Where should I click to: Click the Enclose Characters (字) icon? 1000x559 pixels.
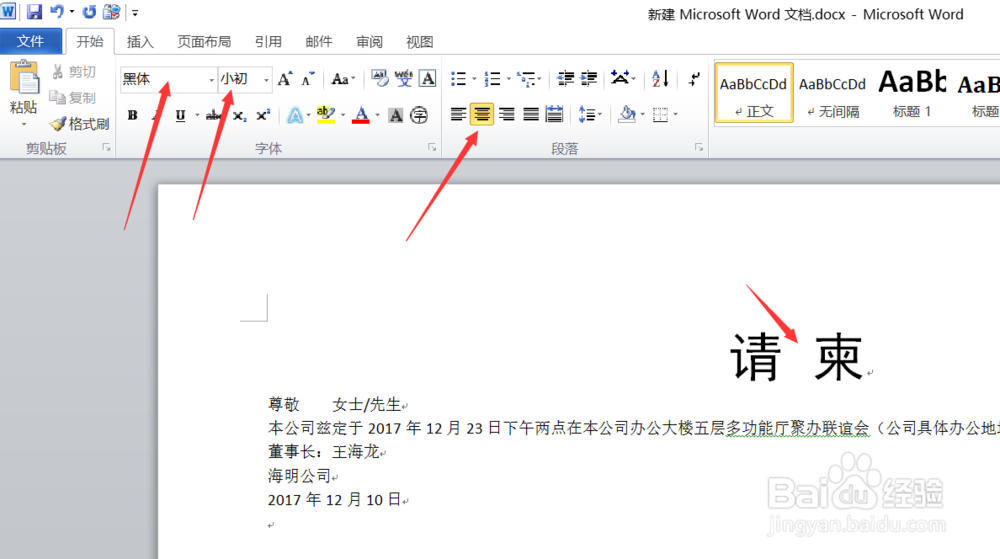point(419,115)
